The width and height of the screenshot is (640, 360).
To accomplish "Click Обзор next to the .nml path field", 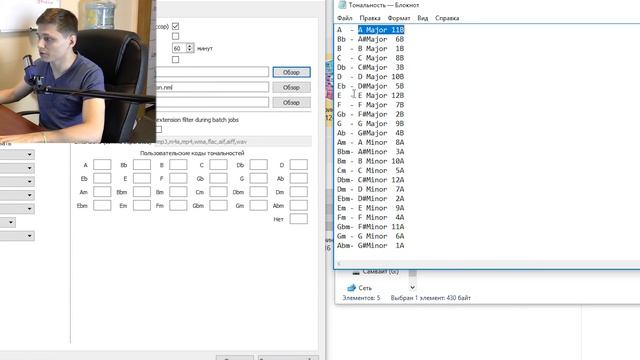I will [291, 87].
